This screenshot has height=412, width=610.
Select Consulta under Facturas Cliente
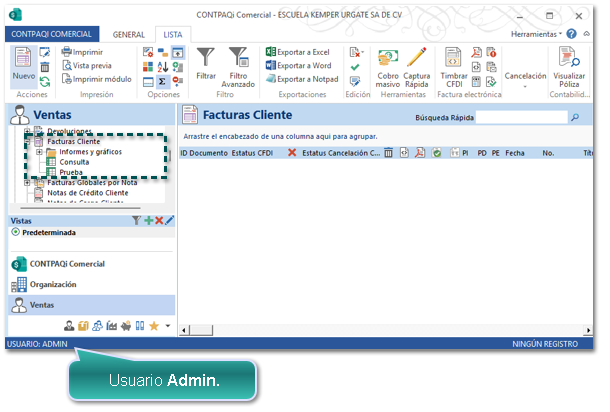click(x=74, y=162)
